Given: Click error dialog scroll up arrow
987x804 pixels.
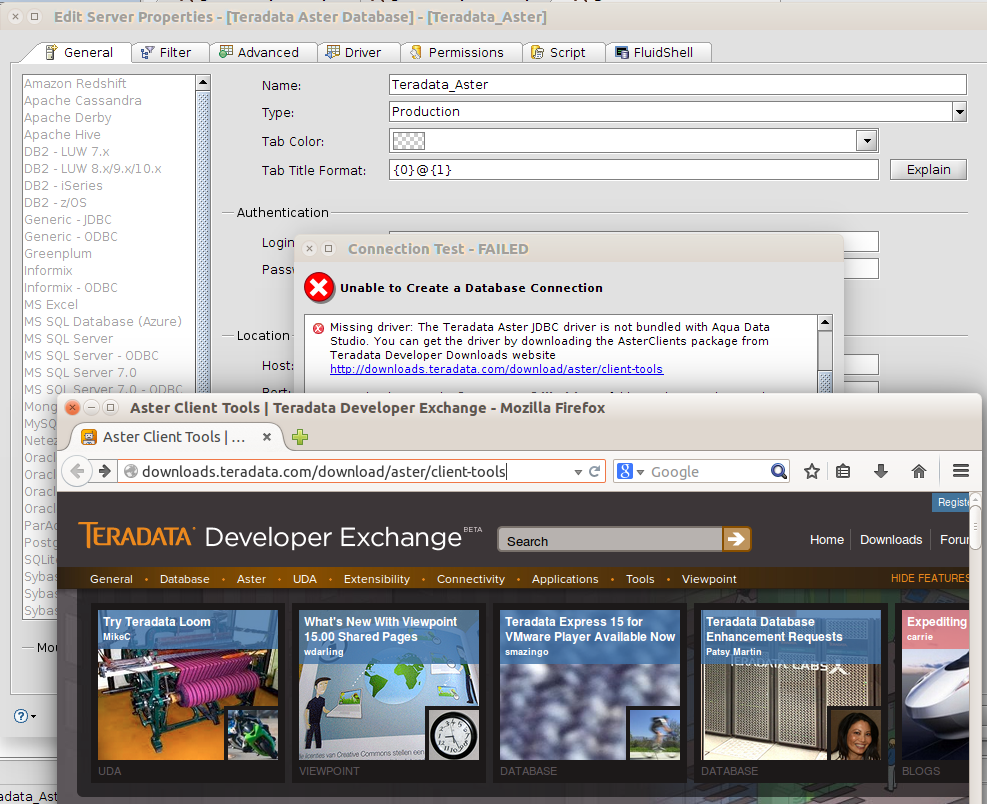Looking at the screenshot, I should pyautogui.click(x=825, y=322).
